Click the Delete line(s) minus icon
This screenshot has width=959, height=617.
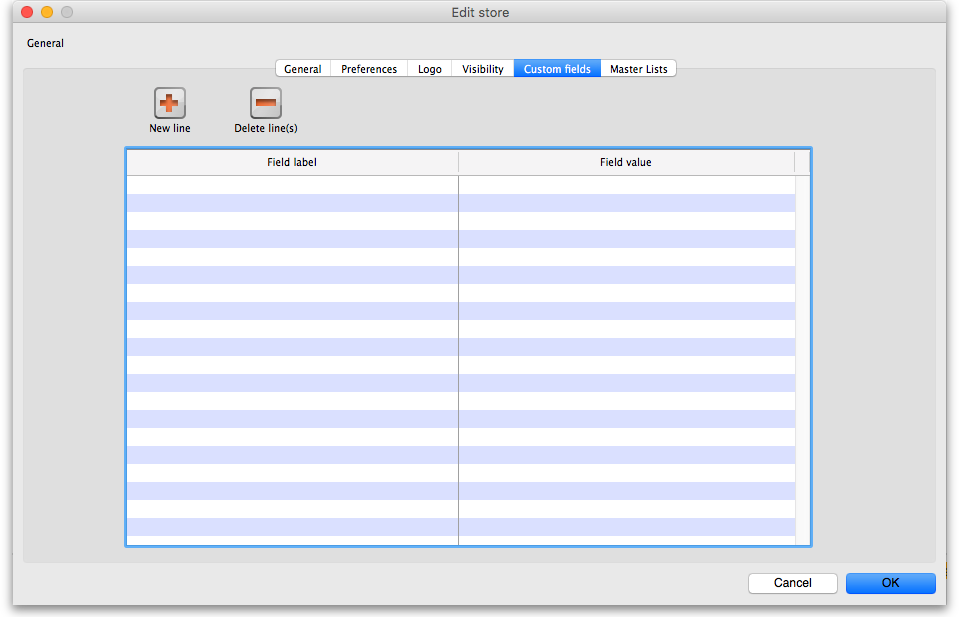point(265,103)
